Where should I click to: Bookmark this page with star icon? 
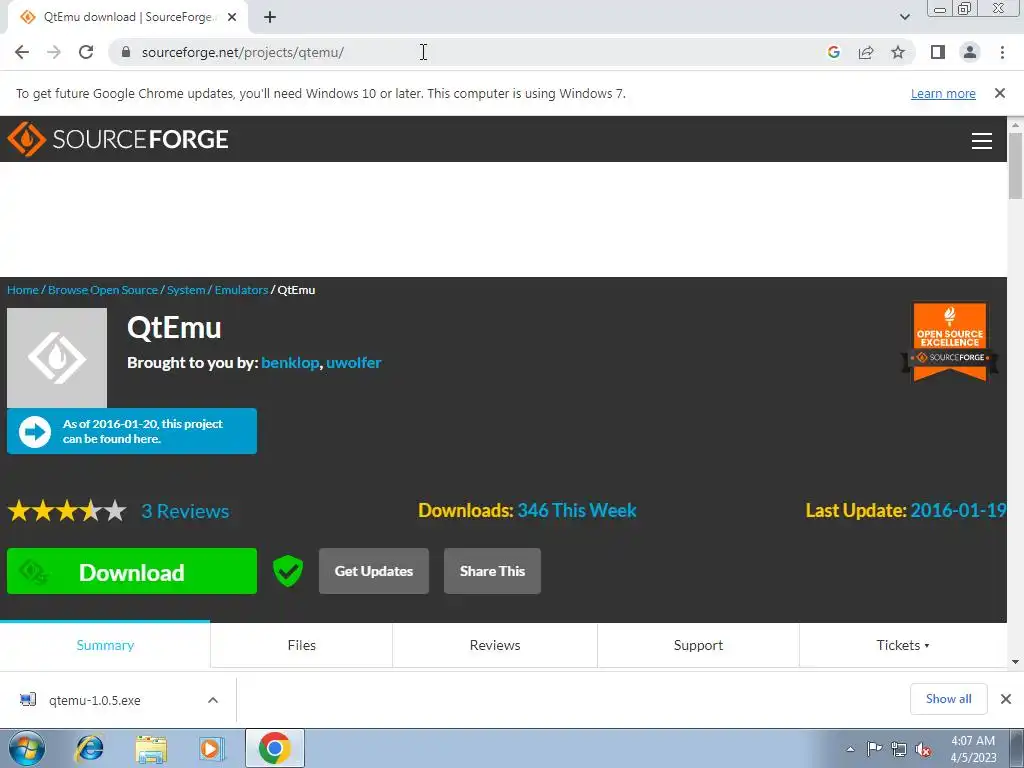click(x=898, y=52)
